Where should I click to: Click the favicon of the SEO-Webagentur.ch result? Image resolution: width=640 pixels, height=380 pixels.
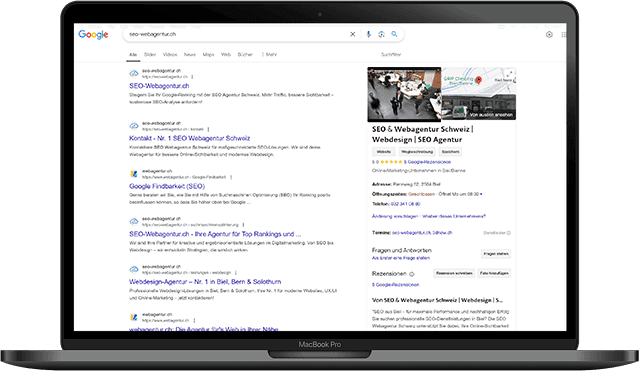134,73
